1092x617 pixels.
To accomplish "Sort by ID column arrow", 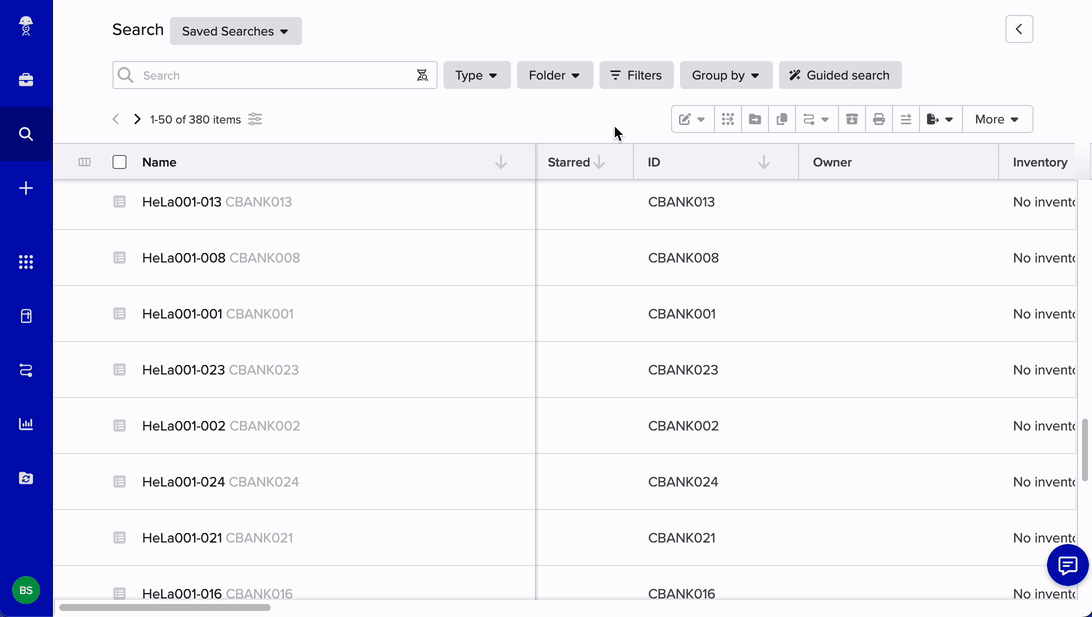I will (x=764, y=162).
